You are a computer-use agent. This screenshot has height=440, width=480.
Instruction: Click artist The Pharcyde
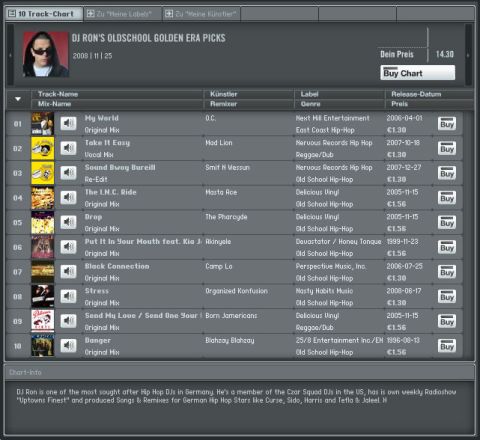click(x=226, y=217)
